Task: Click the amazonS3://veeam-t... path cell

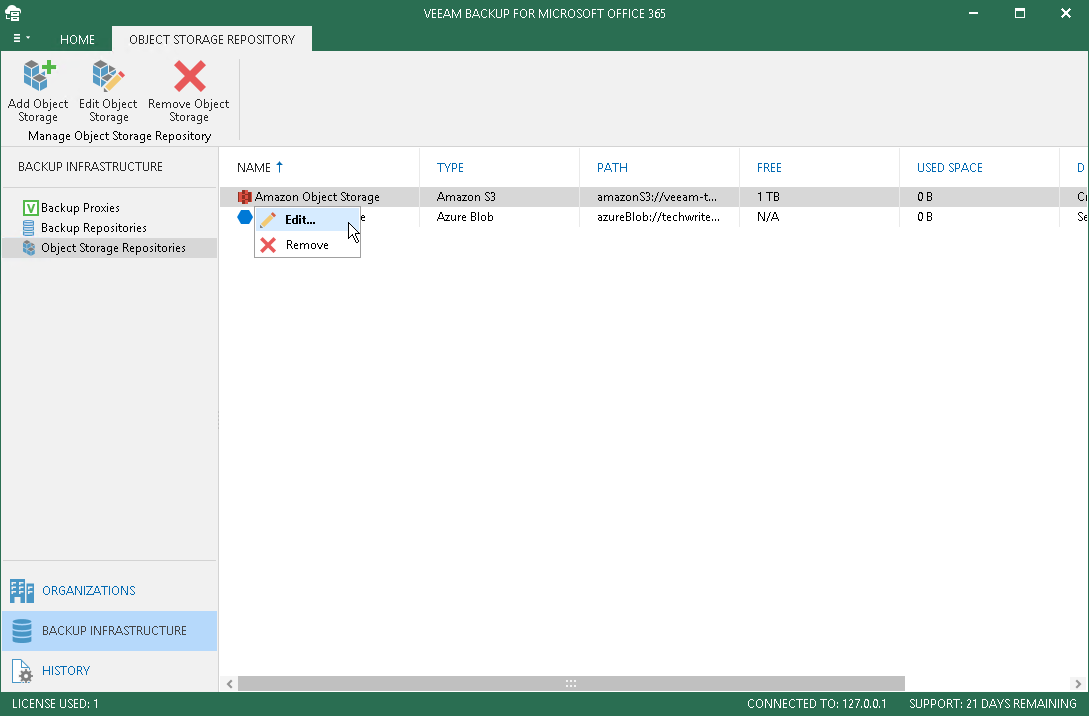Action: [657, 197]
